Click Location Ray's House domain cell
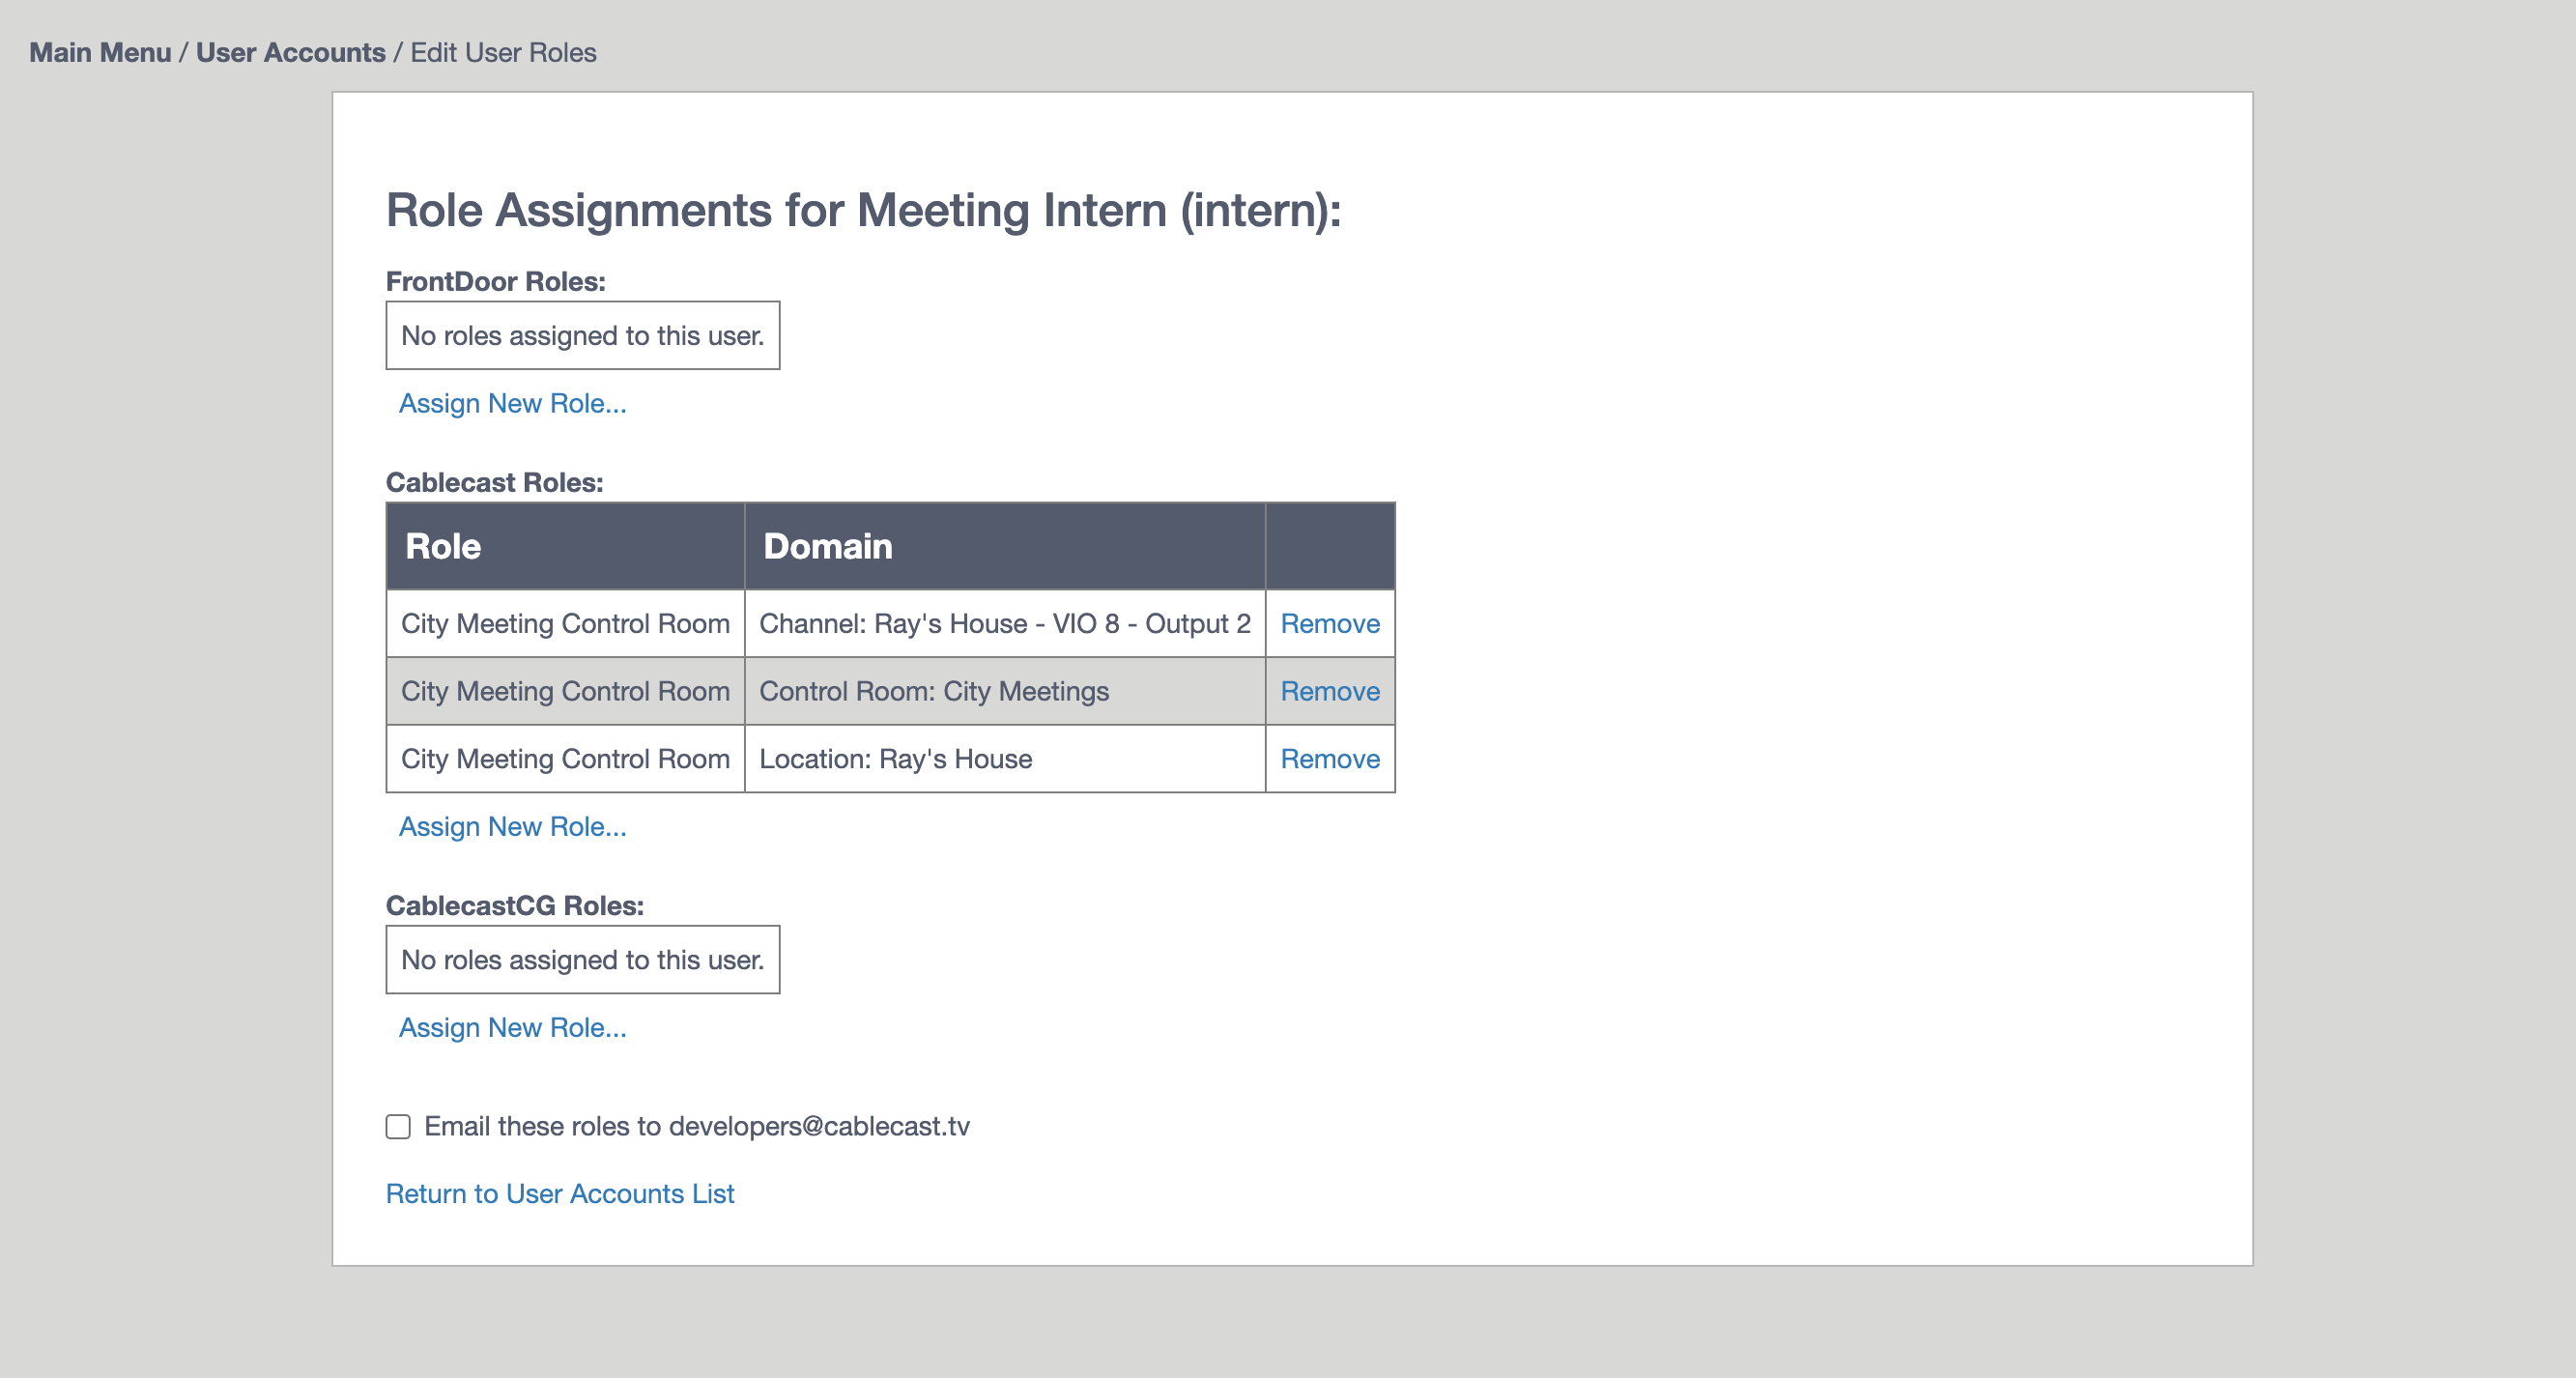This screenshot has height=1378, width=2576. 1005,758
